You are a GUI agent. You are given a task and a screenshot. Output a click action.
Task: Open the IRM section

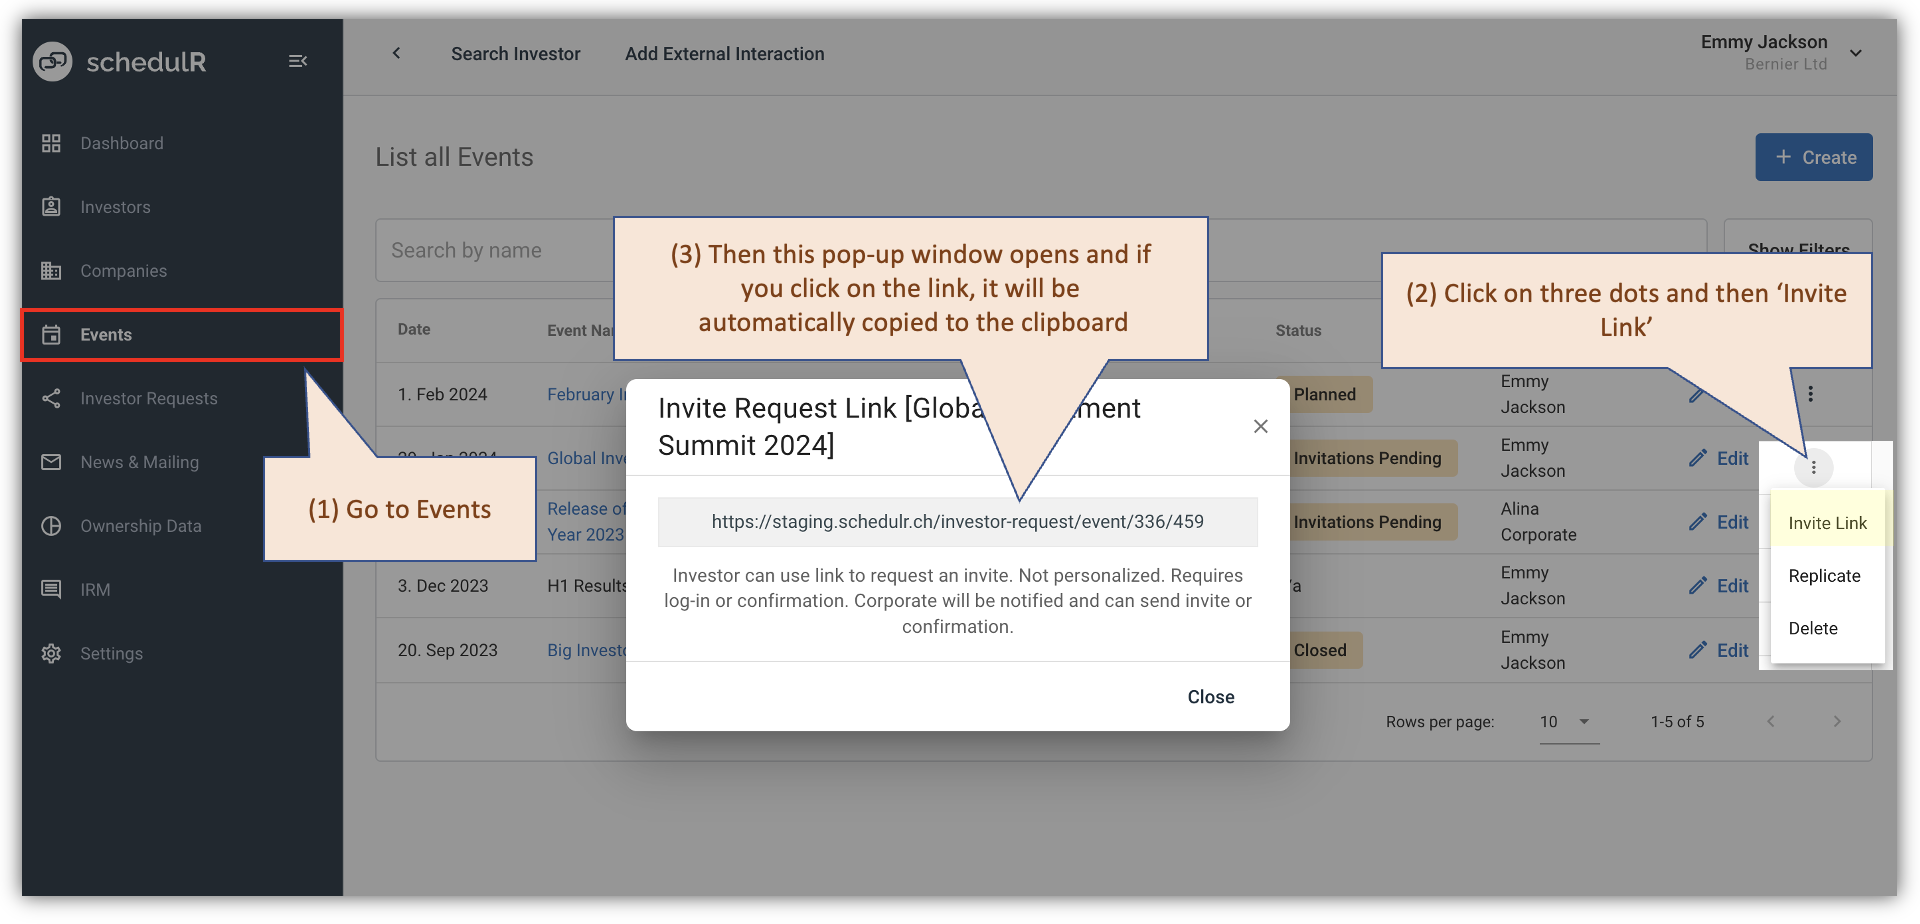51,589
